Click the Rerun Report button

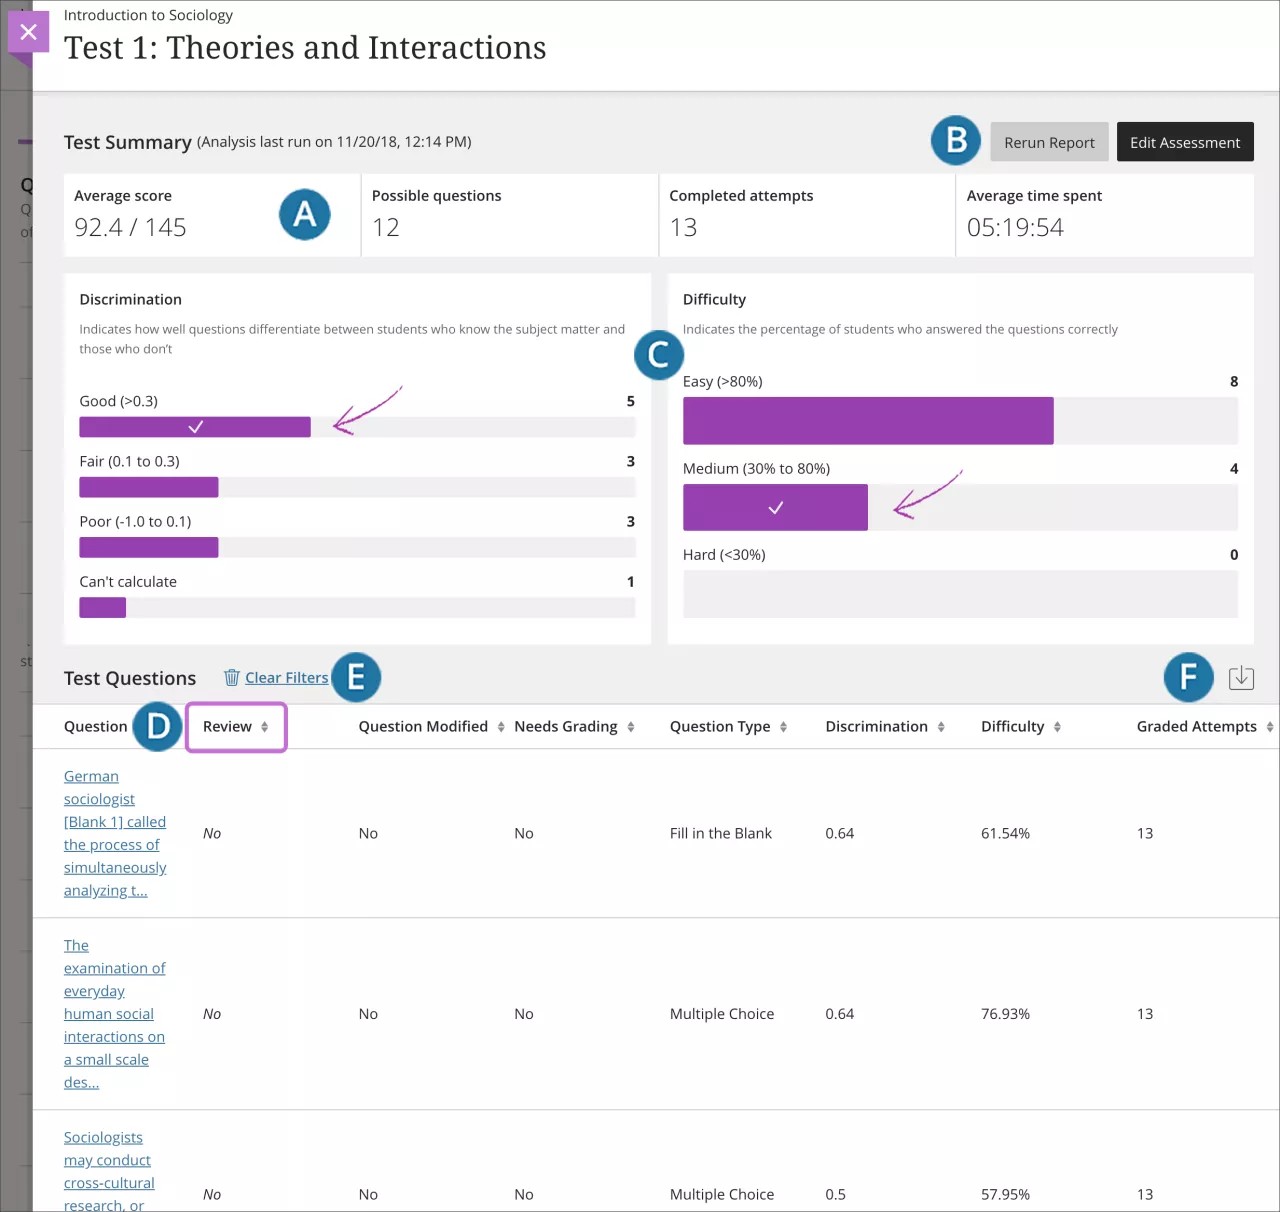(x=1049, y=142)
